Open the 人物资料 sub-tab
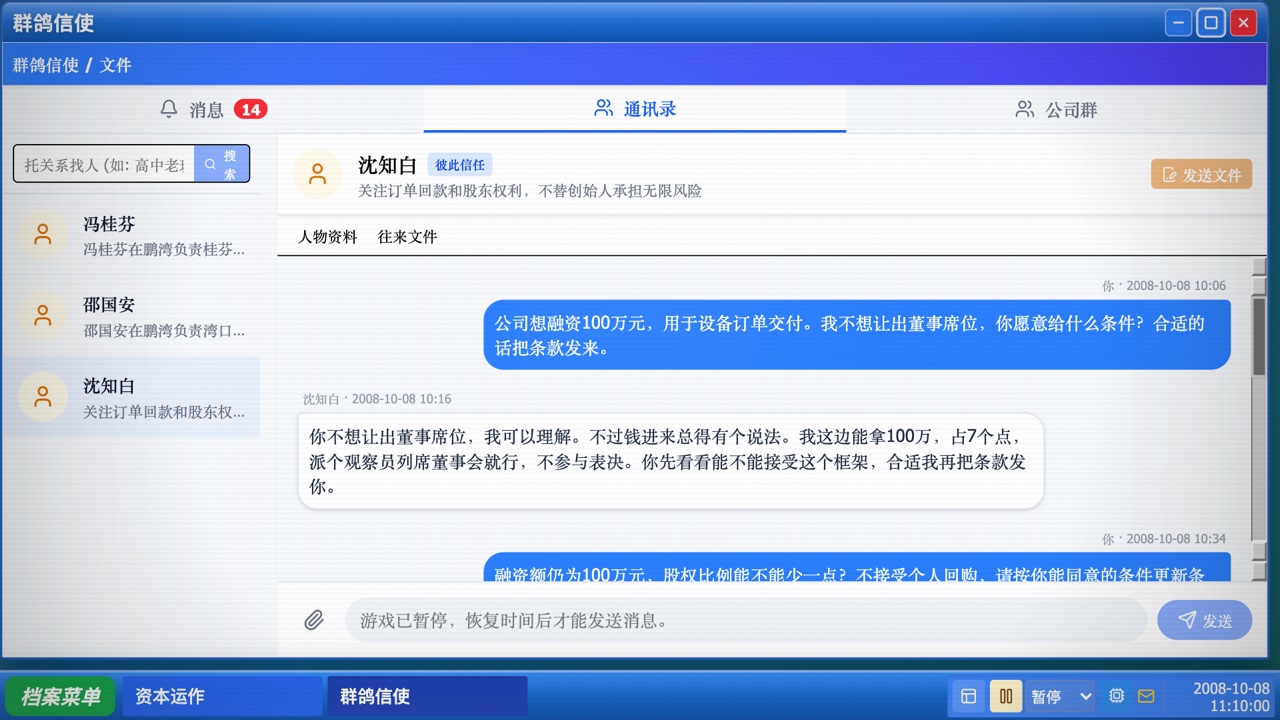Image resolution: width=1280 pixels, height=720 pixels. (x=327, y=237)
